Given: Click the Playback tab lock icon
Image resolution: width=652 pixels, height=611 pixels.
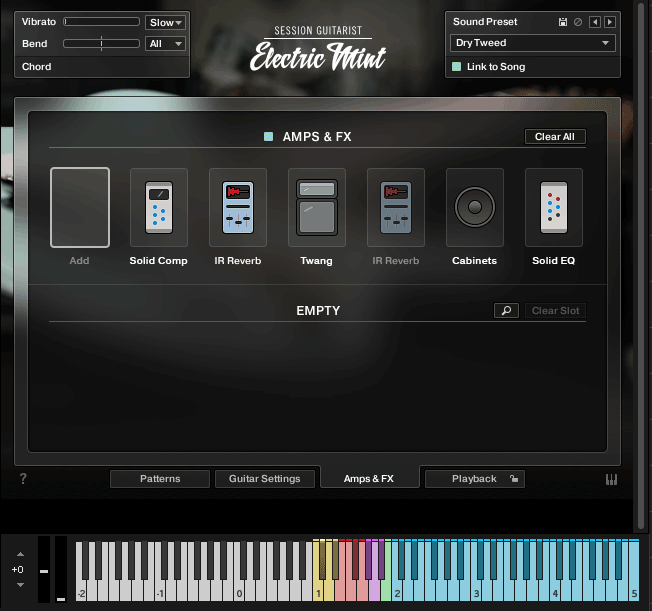Looking at the screenshot, I should pos(514,479).
